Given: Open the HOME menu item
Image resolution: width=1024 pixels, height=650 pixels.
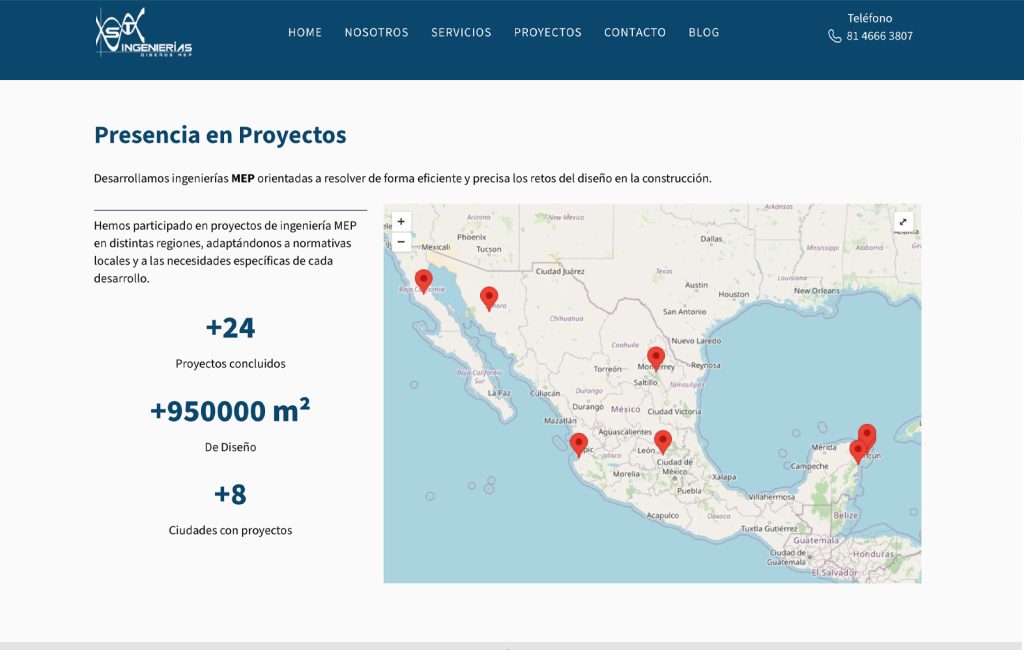Looking at the screenshot, I should click(x=305, y=33).
